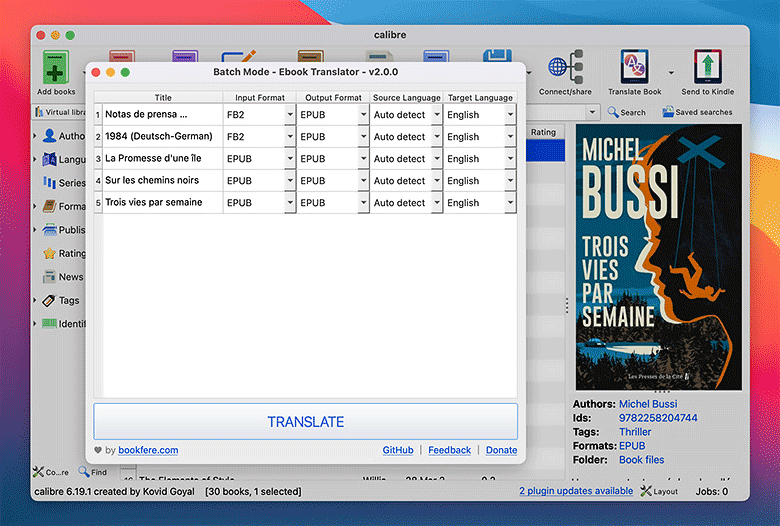Viewport: 780px width, 526px height.
Task: Click row number 5 header
Action: click(x=98, y=203)
